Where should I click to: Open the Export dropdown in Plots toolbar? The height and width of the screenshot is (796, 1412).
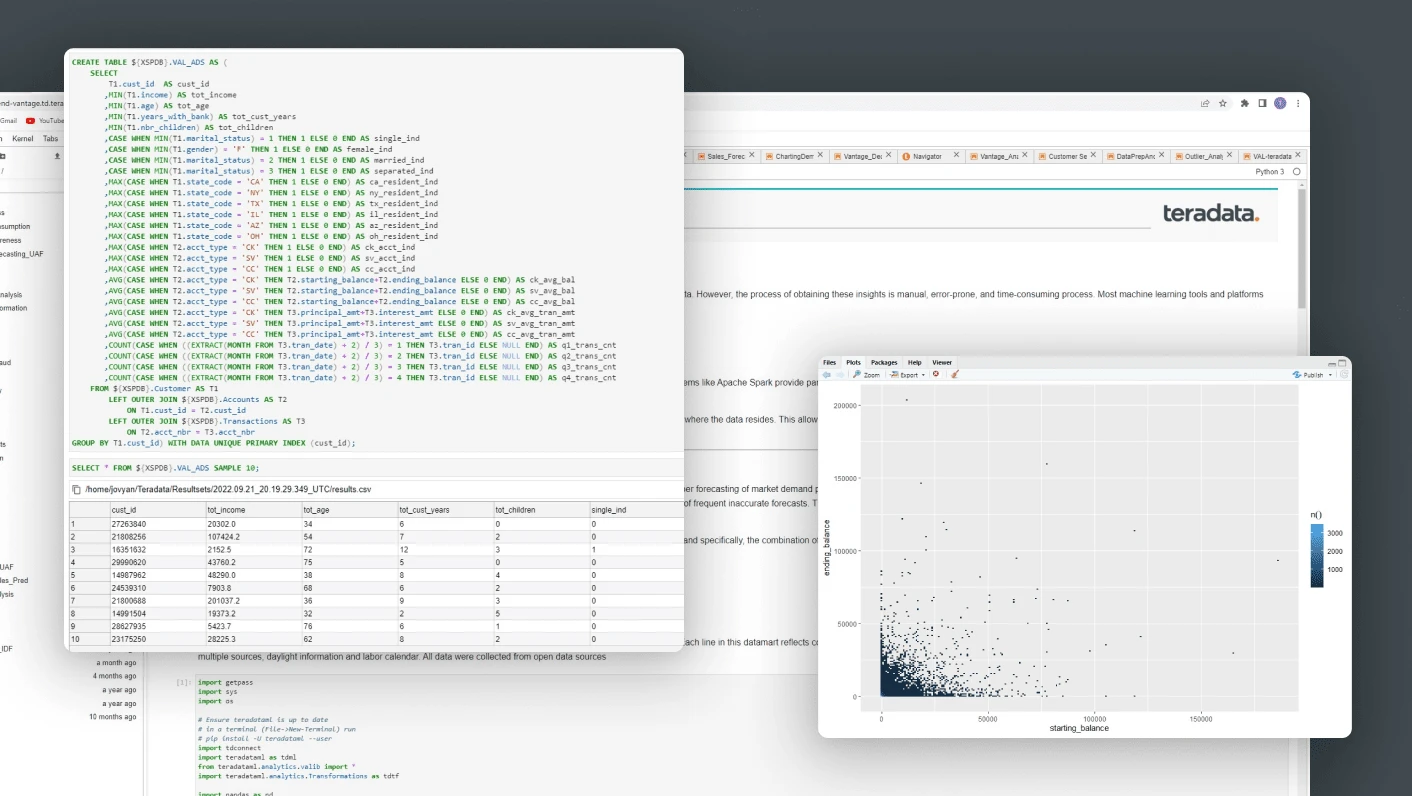click(x=908, y=375)
